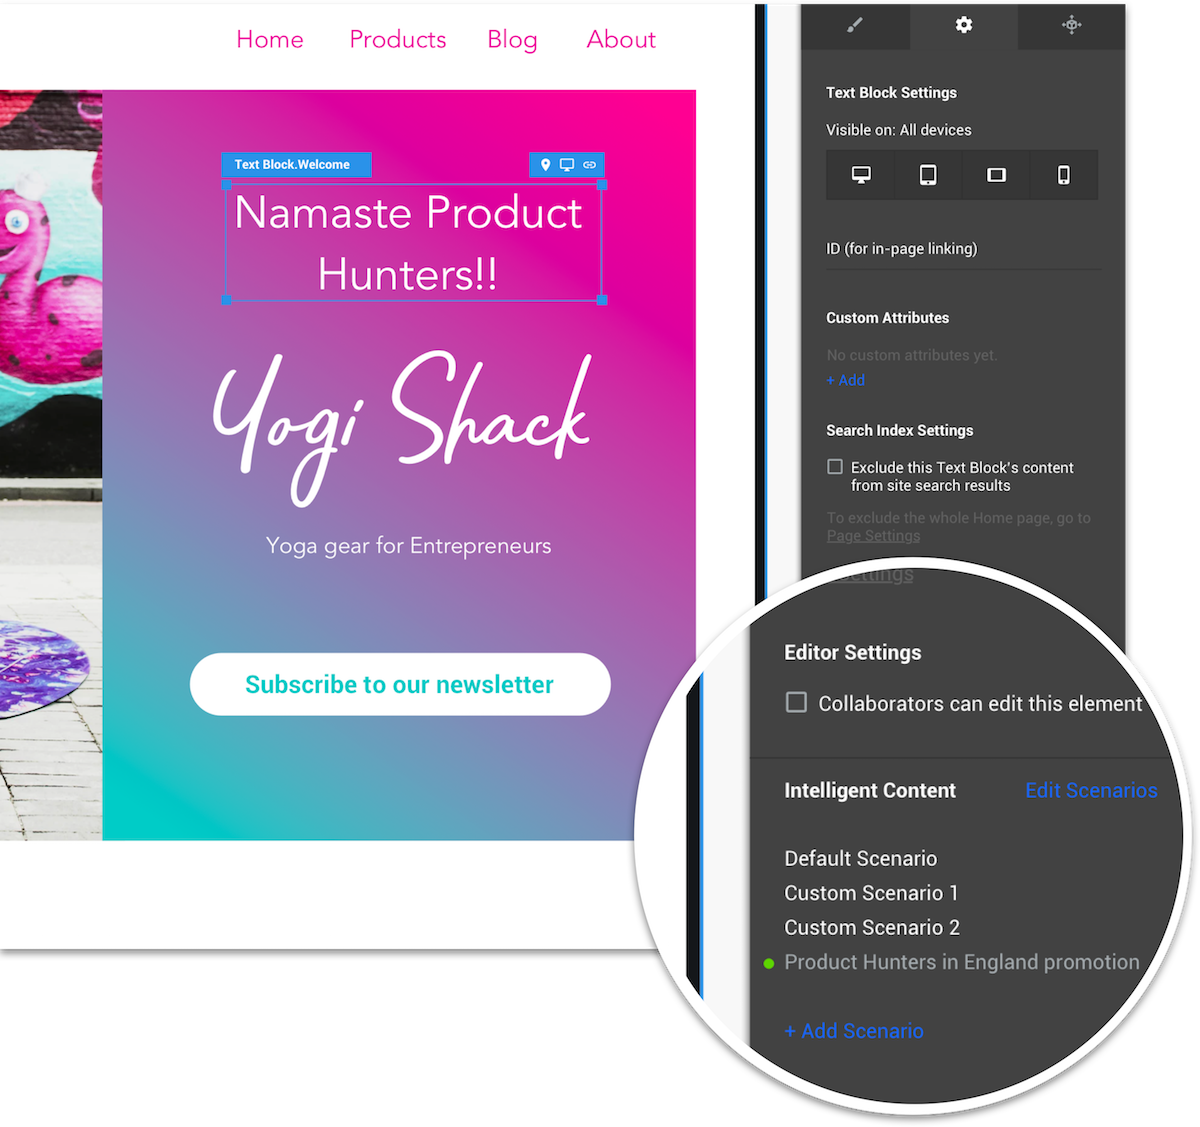Image resolution: width=1200 pixels, height=1127 pixels.
Task: Add a new custom attribute
Action: click(x=845, y=380)
